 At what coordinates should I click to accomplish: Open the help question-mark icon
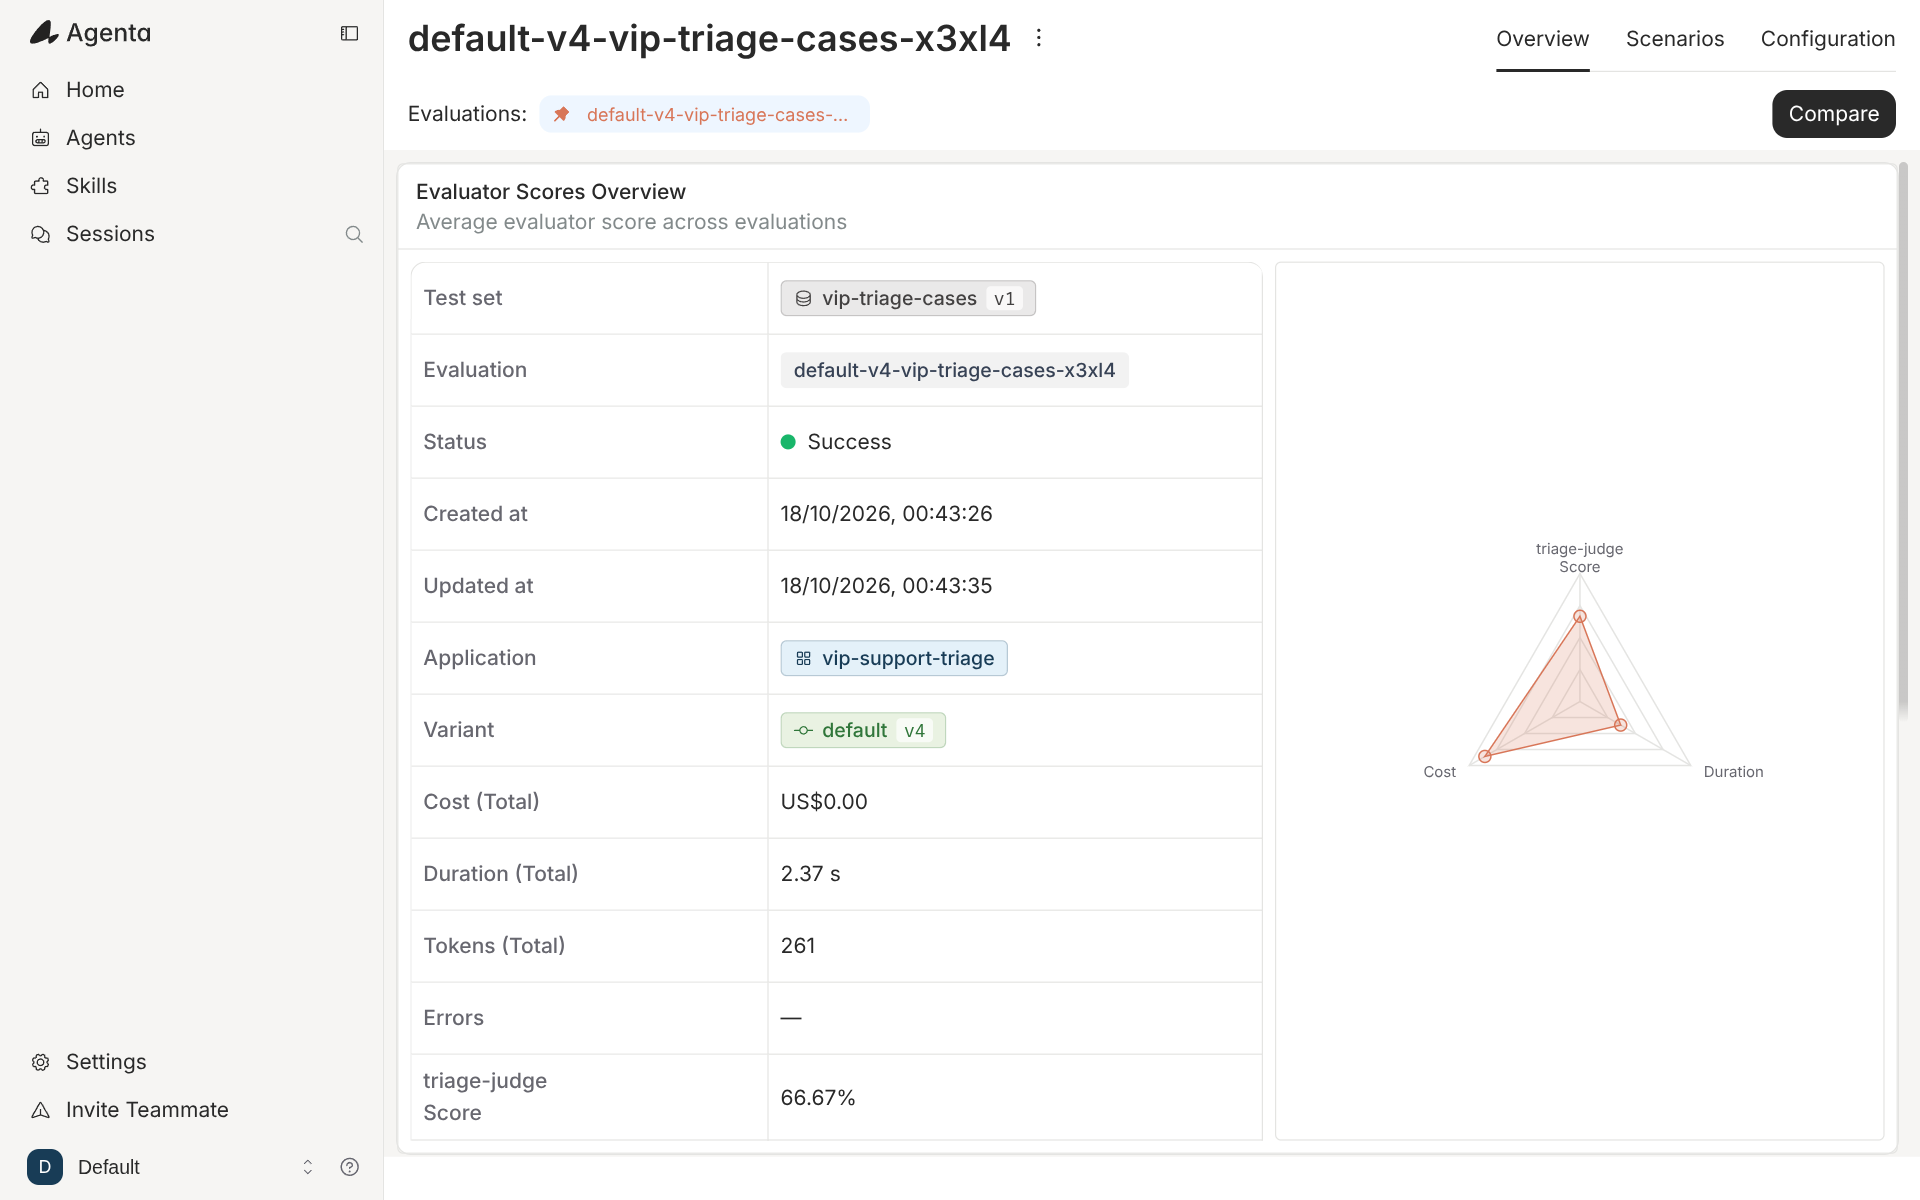point(349,1167)
